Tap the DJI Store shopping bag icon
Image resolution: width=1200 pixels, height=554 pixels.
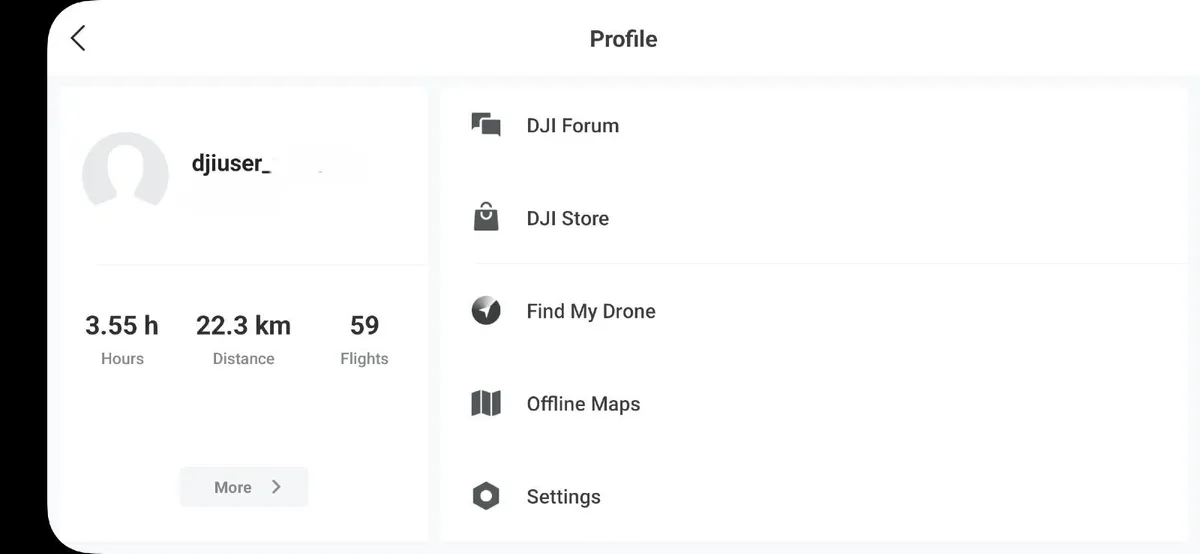[x=486, y=217]
